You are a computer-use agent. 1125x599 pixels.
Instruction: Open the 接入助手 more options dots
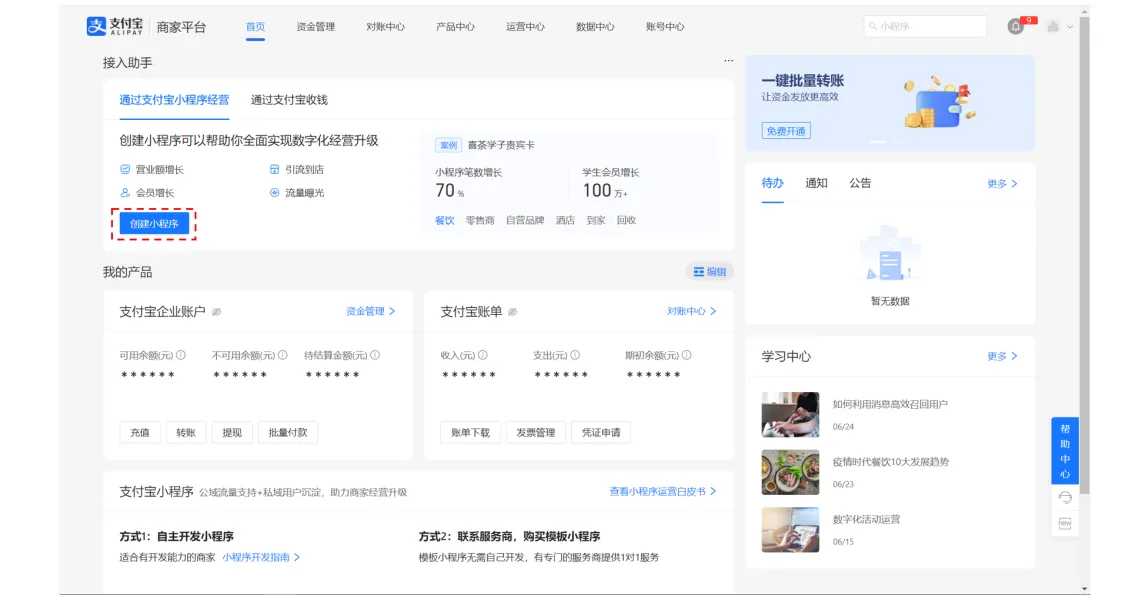click(728, 60)
